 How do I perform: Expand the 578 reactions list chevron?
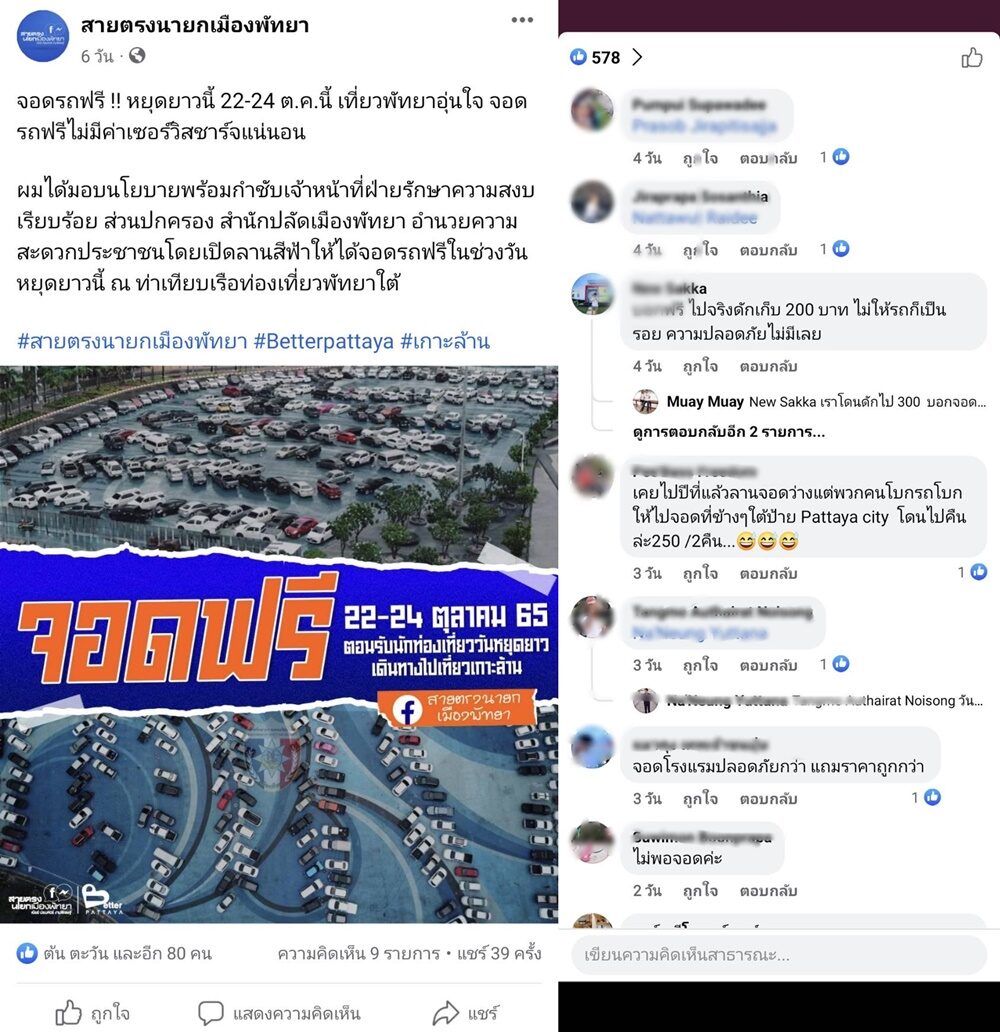(x=637, y=57)
